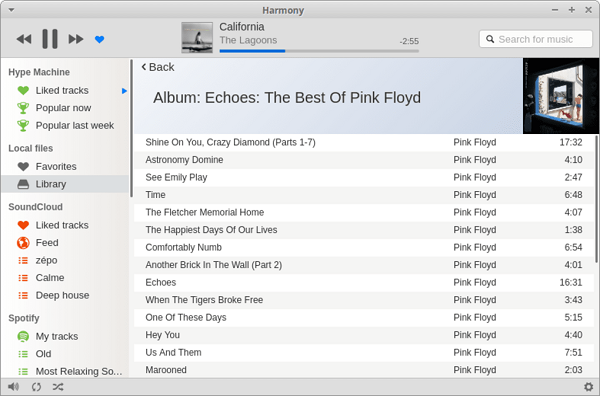Toggle shuffle mode in bottom bar
Viewport: 600px width, 396px height.
(58, 387)
